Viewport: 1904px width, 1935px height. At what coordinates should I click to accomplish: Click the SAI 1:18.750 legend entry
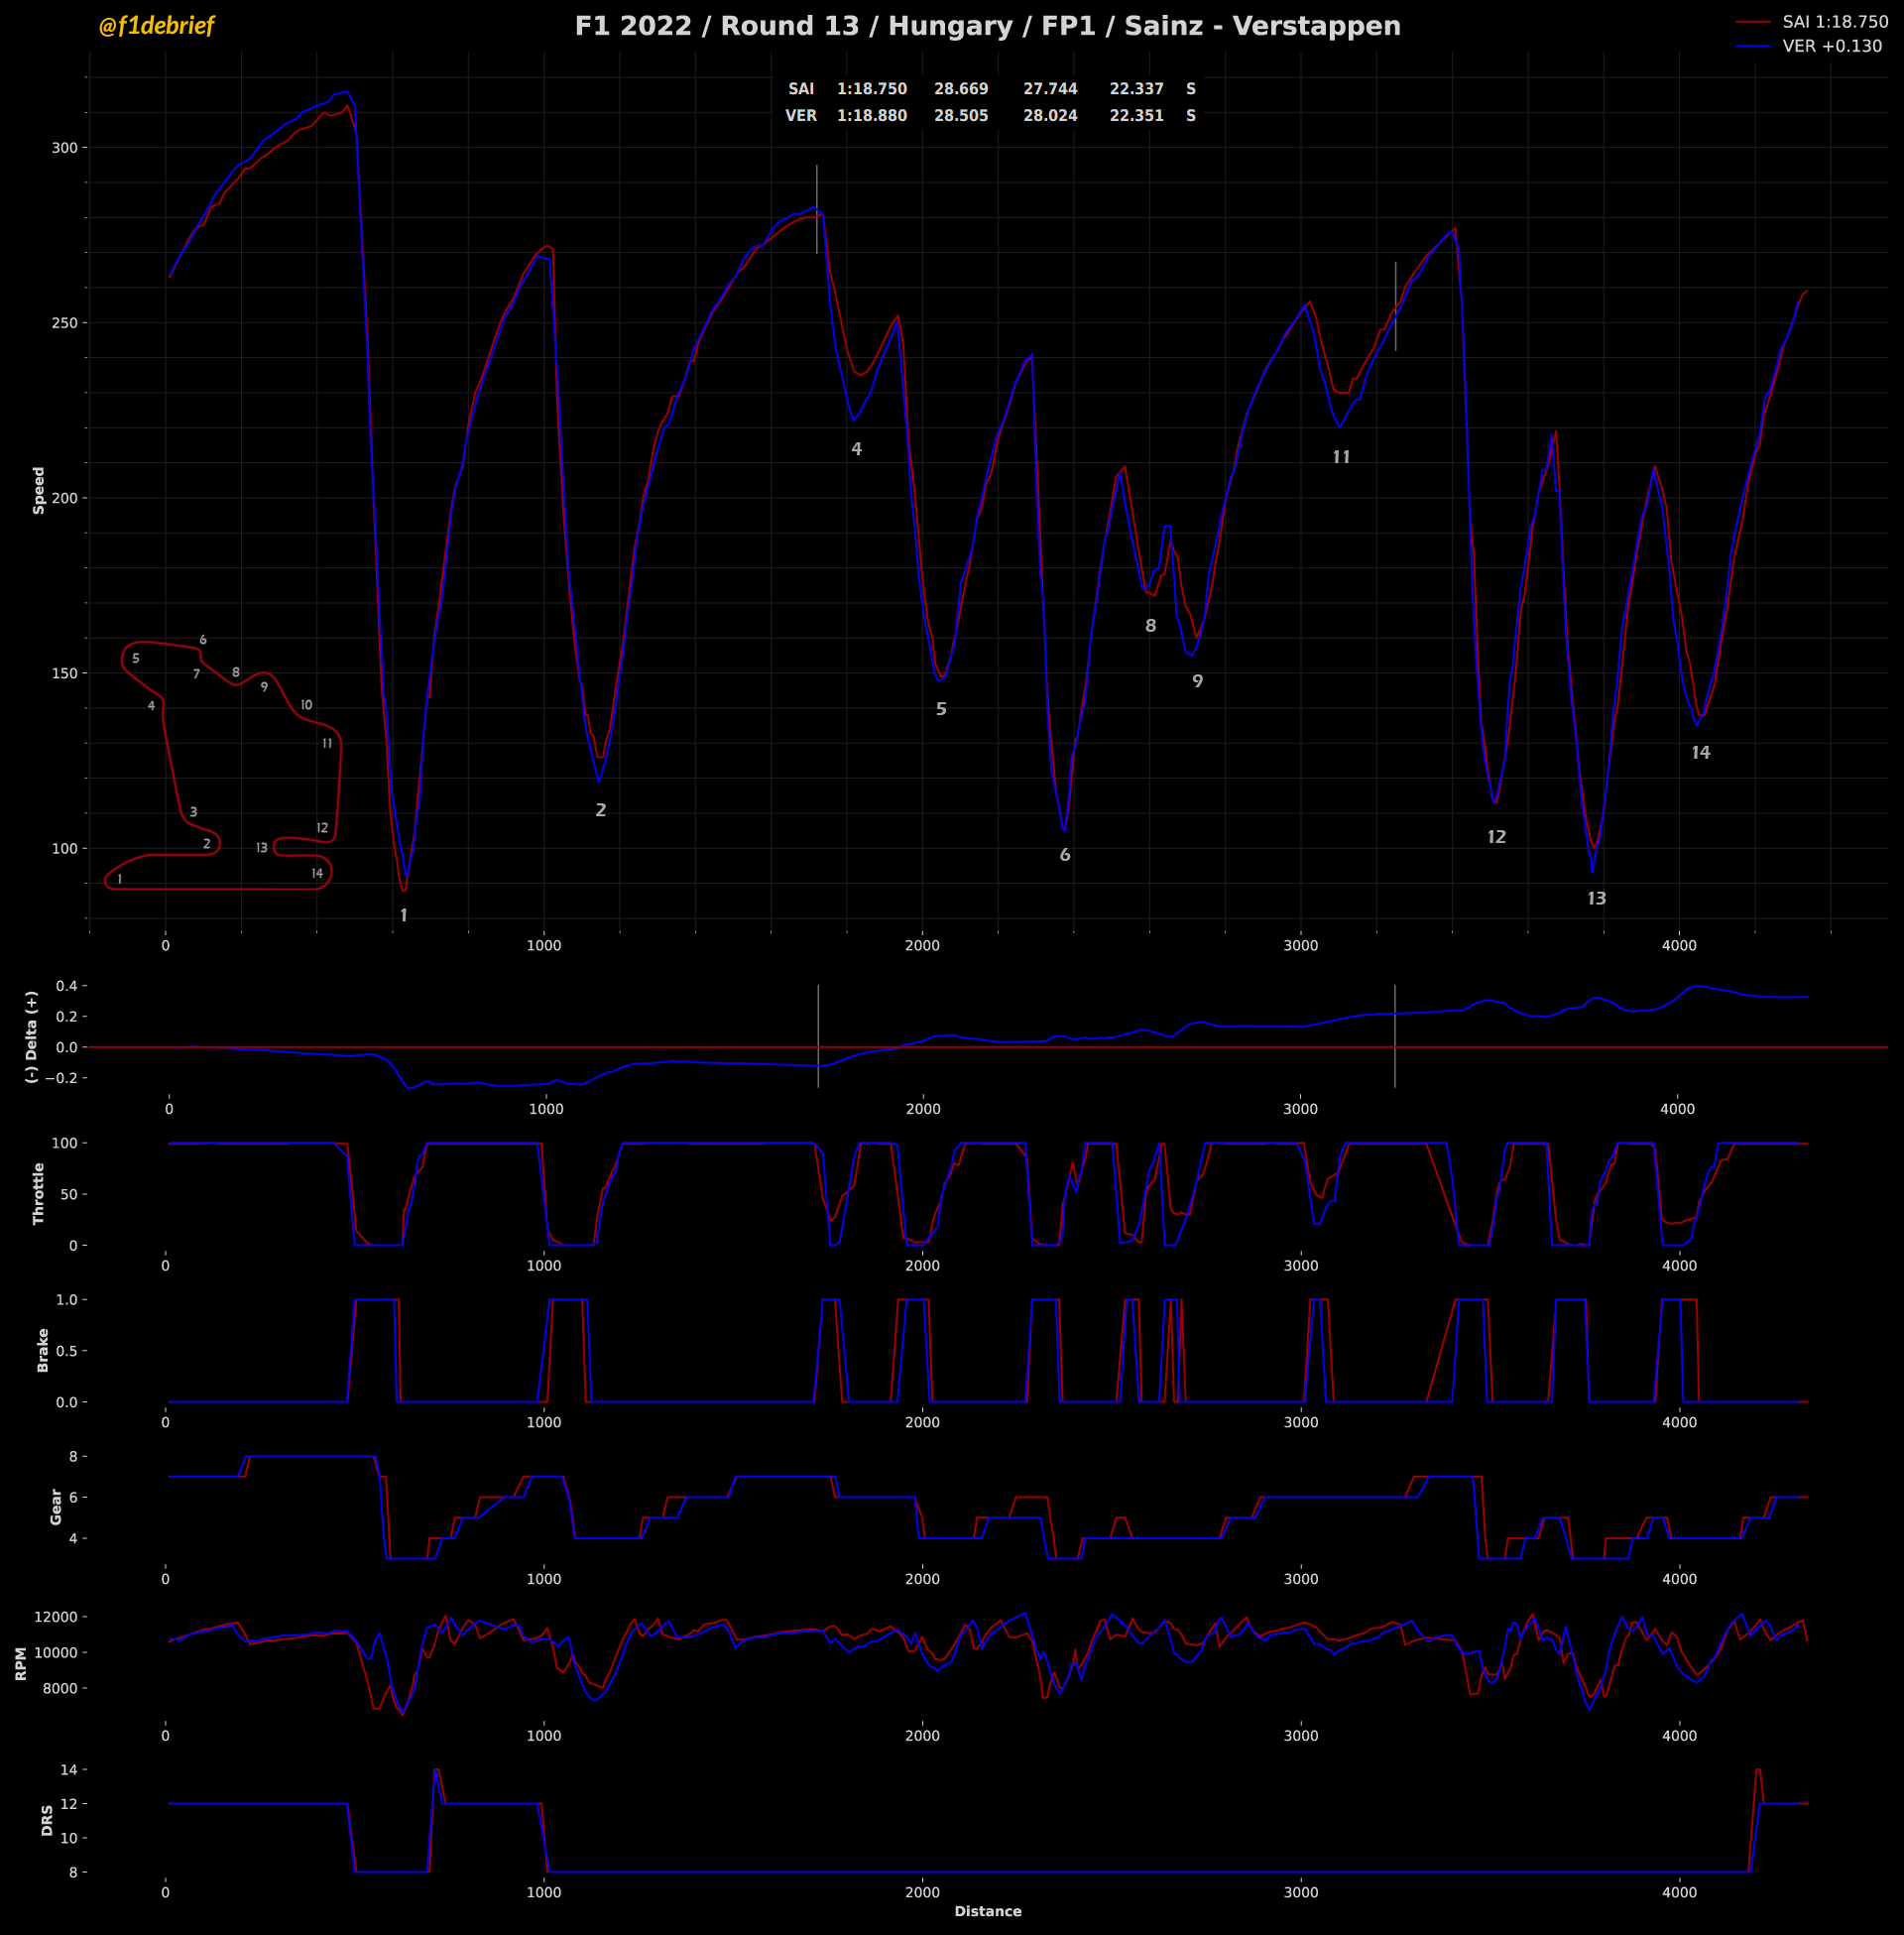pos(1834,22)
